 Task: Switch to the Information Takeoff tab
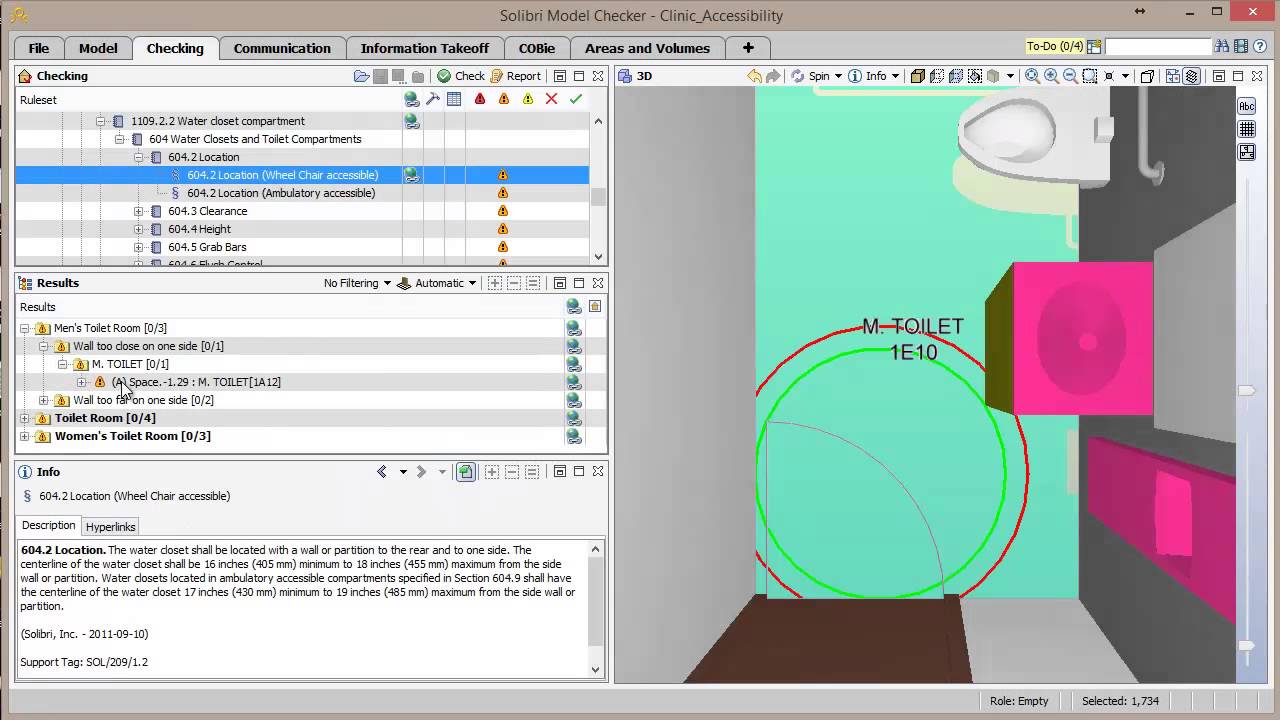tap(425, 48)
